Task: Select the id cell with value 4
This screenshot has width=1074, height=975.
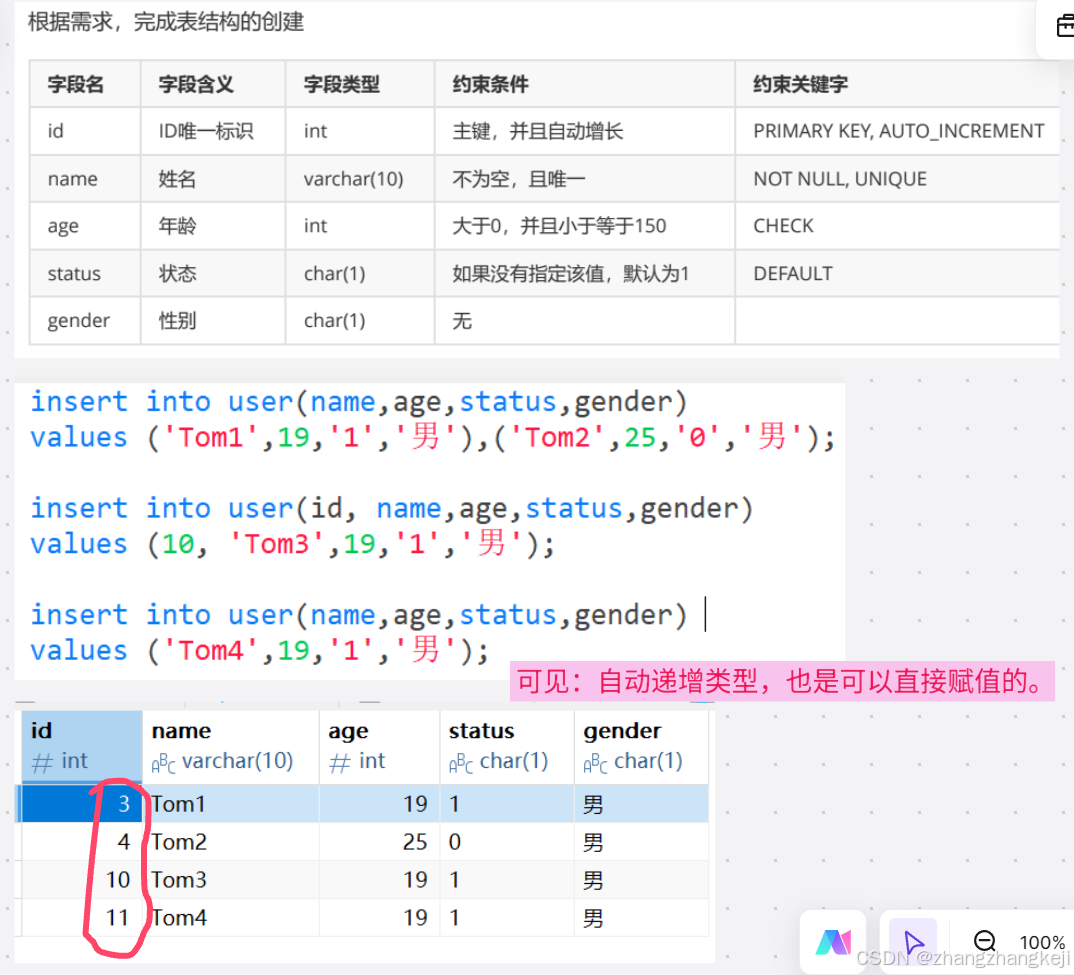Action: 82,841
